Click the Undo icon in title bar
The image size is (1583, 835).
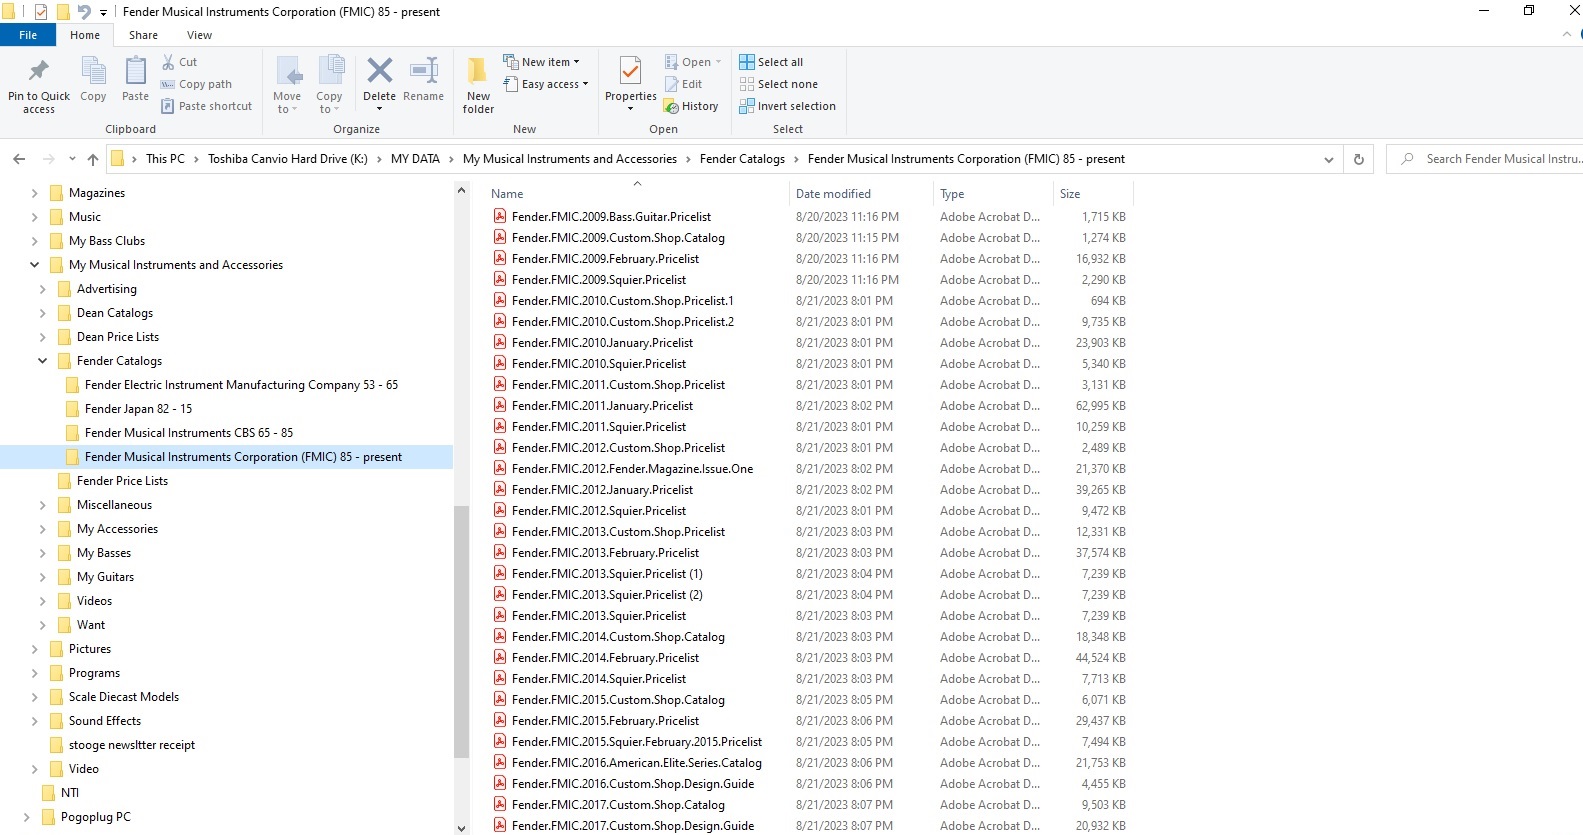[x=84, y=12]
